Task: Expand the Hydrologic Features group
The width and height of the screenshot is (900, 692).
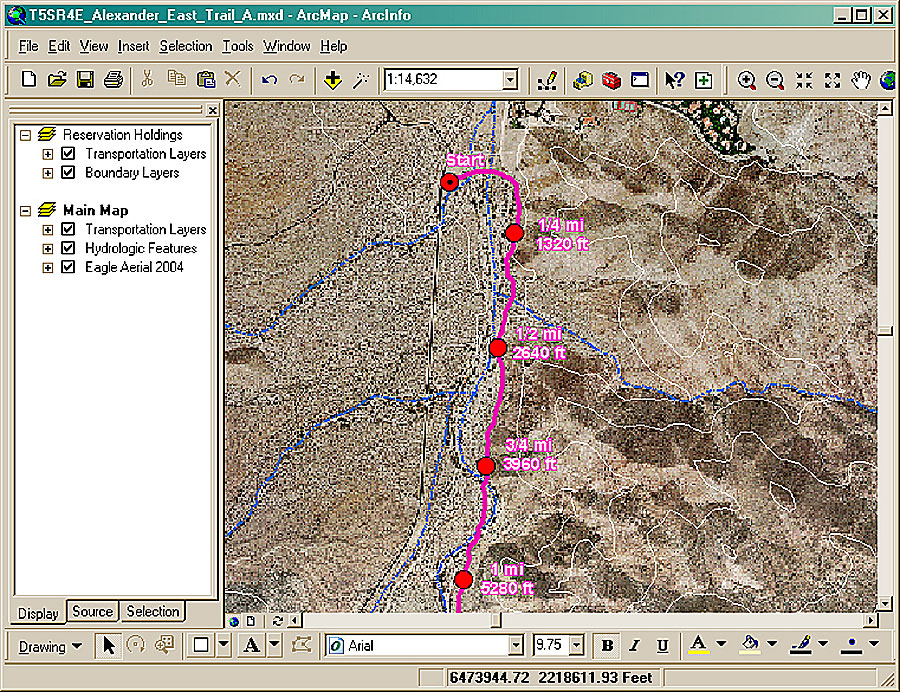Action: [x=48, y=248]
